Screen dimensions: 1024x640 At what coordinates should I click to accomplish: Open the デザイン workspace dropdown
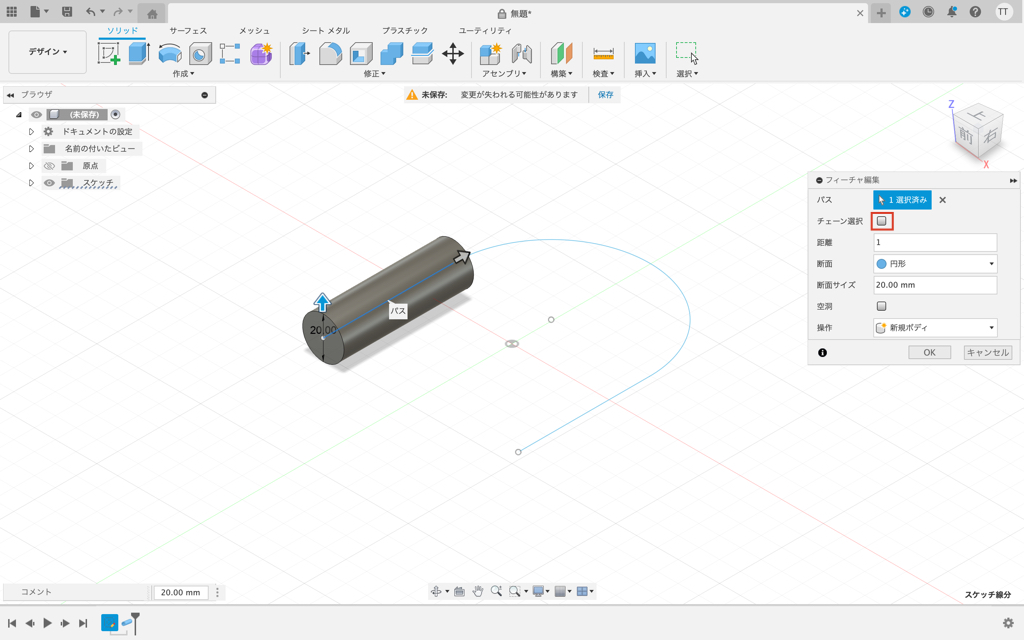(47, 52)
